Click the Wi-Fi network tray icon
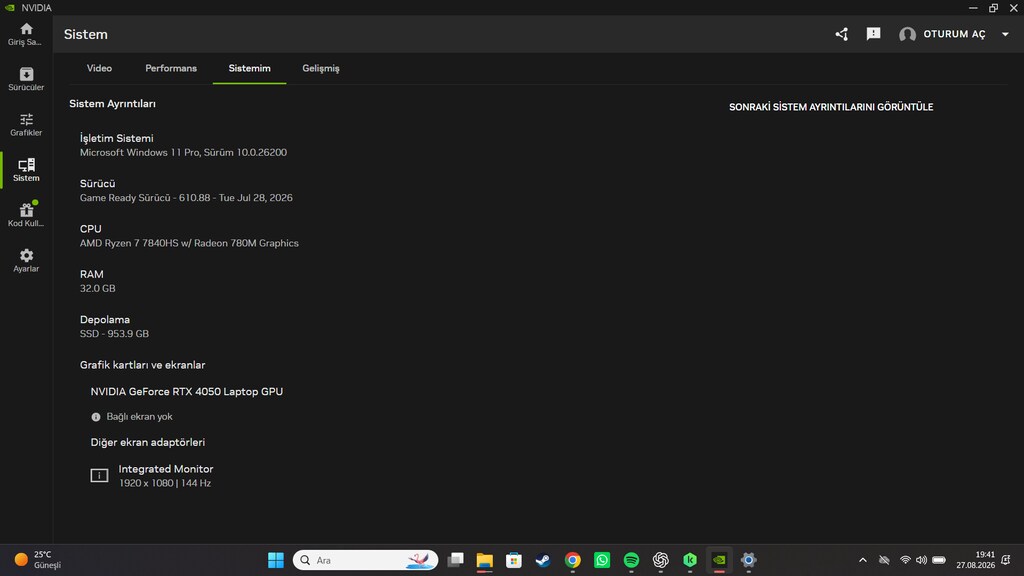 [x=905, y=560]
